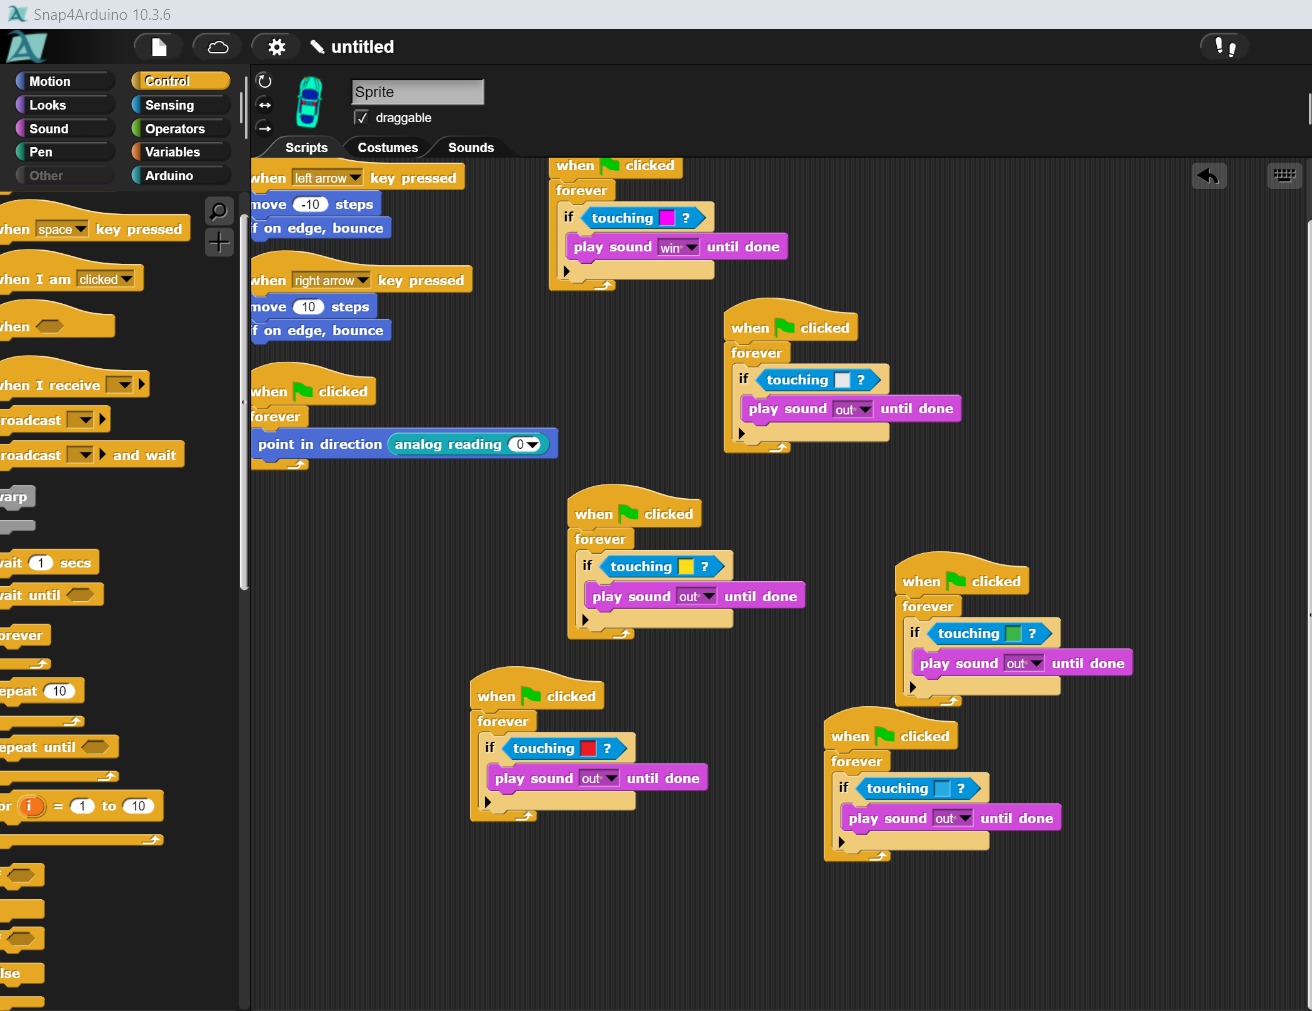The height and width of the screenshot is (1011, 1312).
Task: Select the Other category
Action: tap(64, 176)
